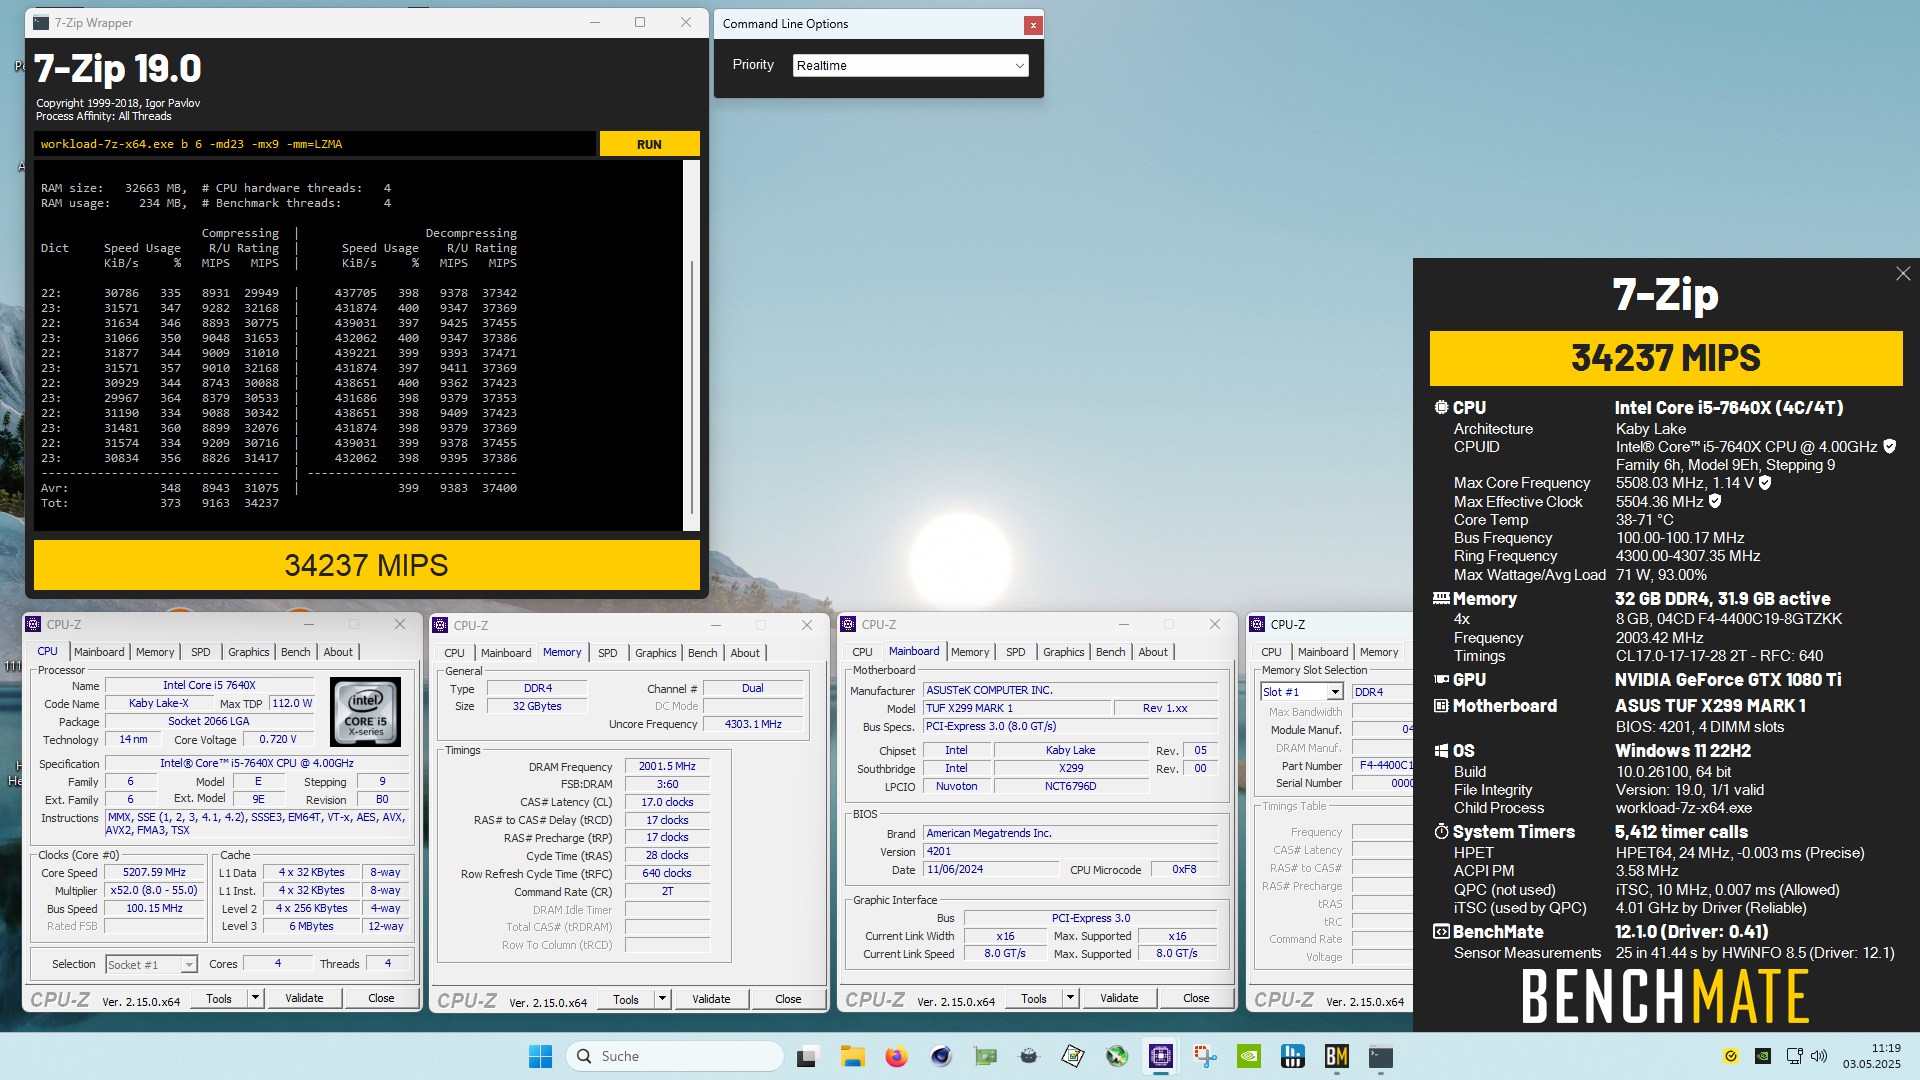The width and height of the screenshot is (1920, 1080).
Task: Click the Core Speed value 5207.59 MHz
Action: pyautogui.click(x=154, y=873)
